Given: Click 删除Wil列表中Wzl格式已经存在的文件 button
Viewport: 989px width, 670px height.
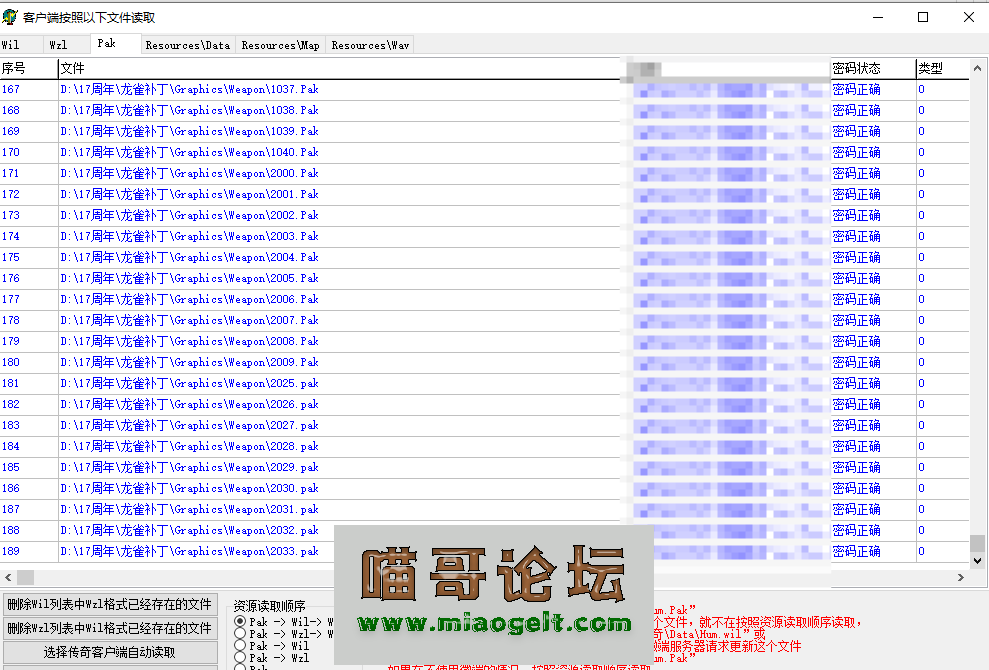Looking at the screenshot, I should click(110, 604).
